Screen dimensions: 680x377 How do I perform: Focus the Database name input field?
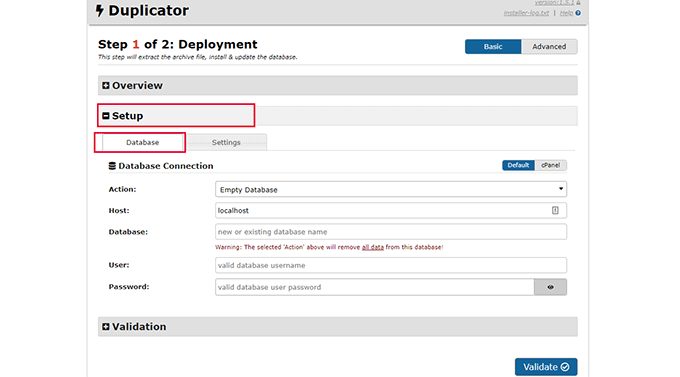pyautogui.click(x=391, y=232)
